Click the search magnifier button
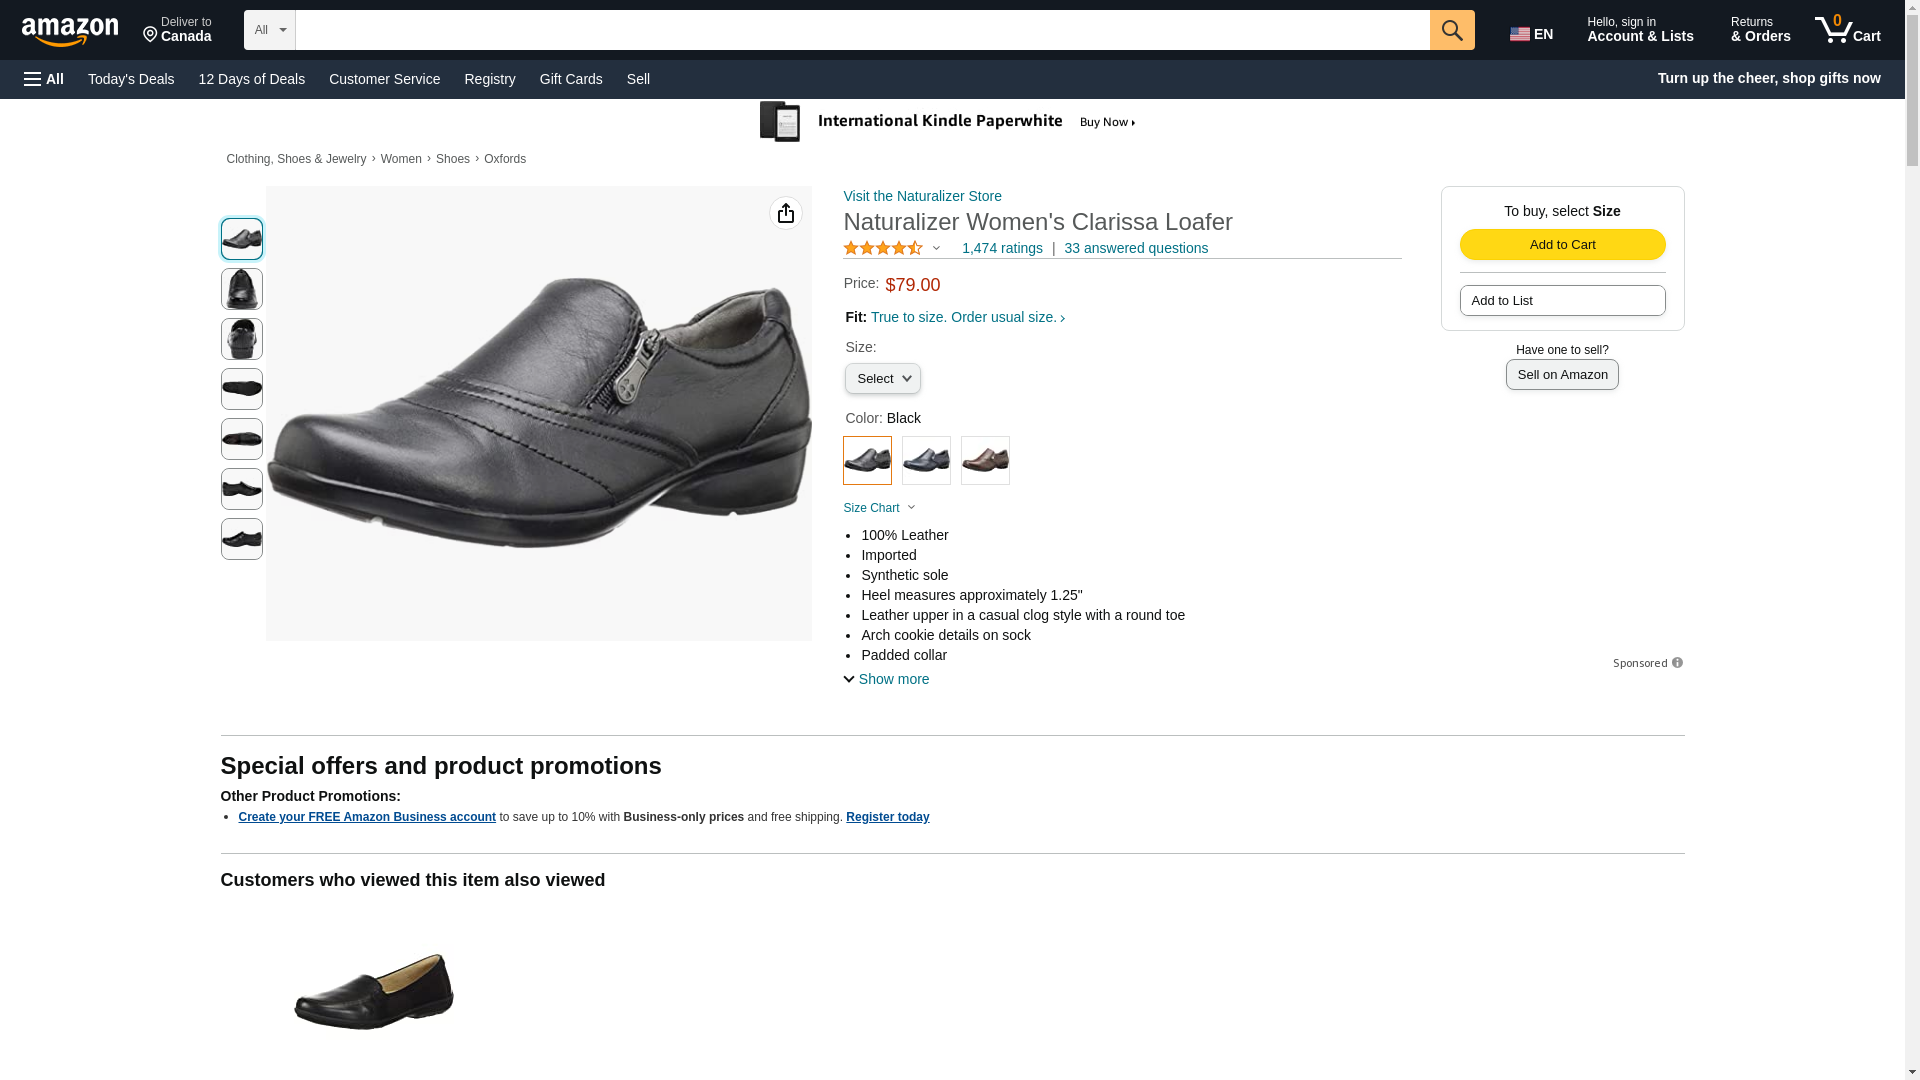The width and height of the screenshot is (1920, 1080). point(1451,30)
